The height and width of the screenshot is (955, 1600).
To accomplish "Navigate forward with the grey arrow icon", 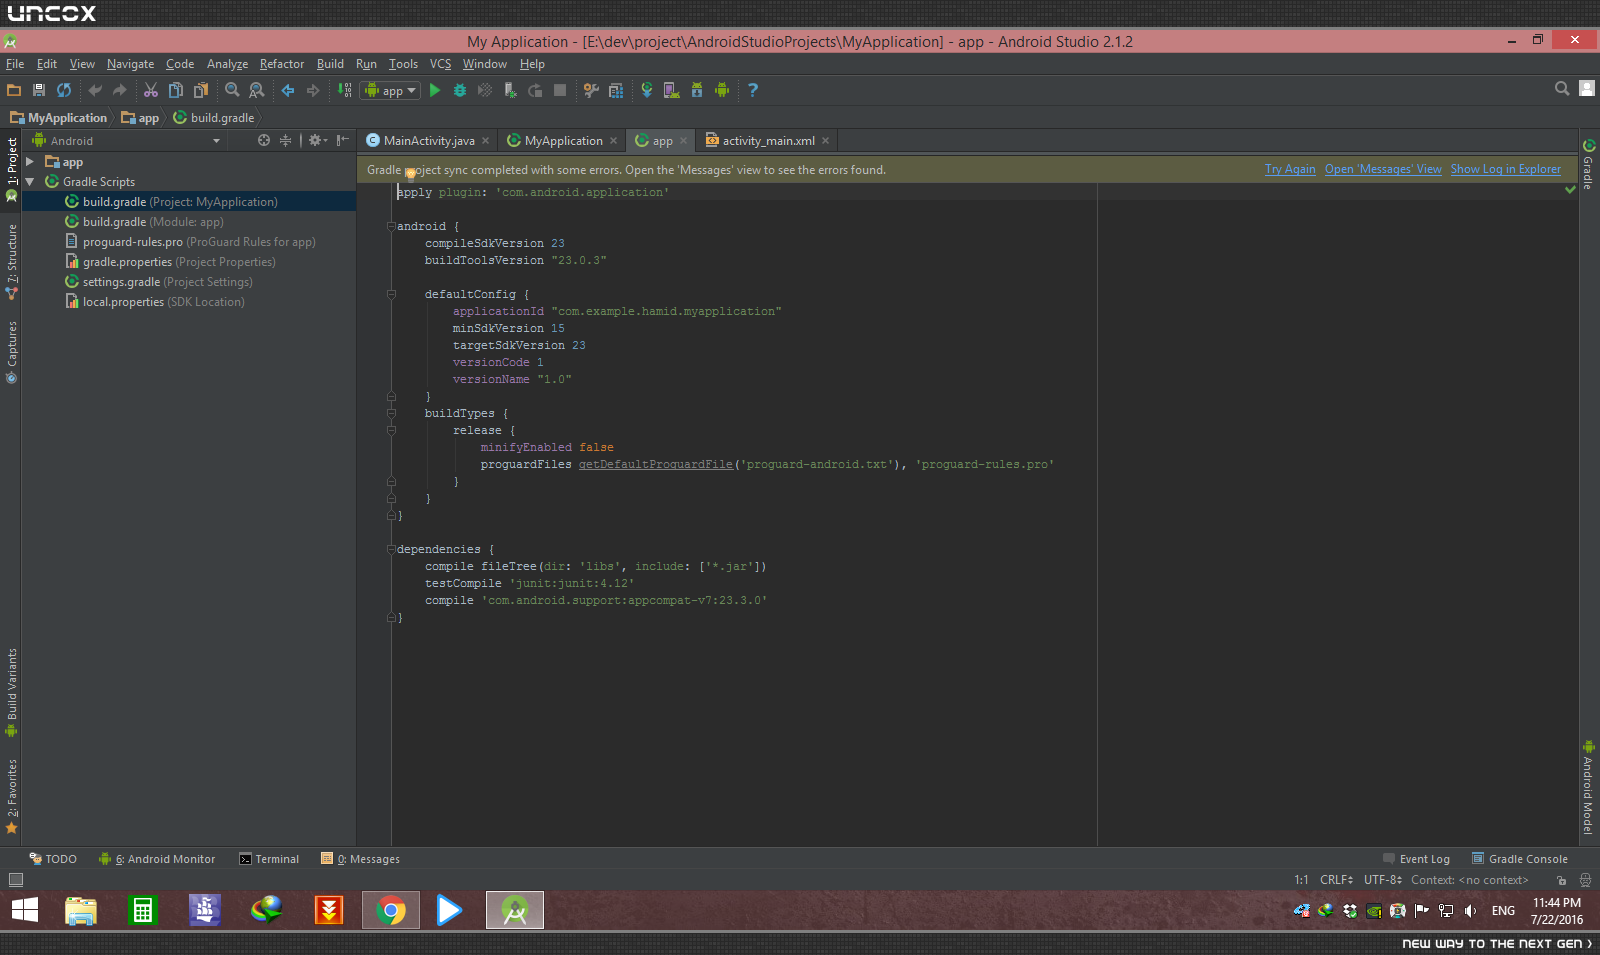I will coord(313,90).
